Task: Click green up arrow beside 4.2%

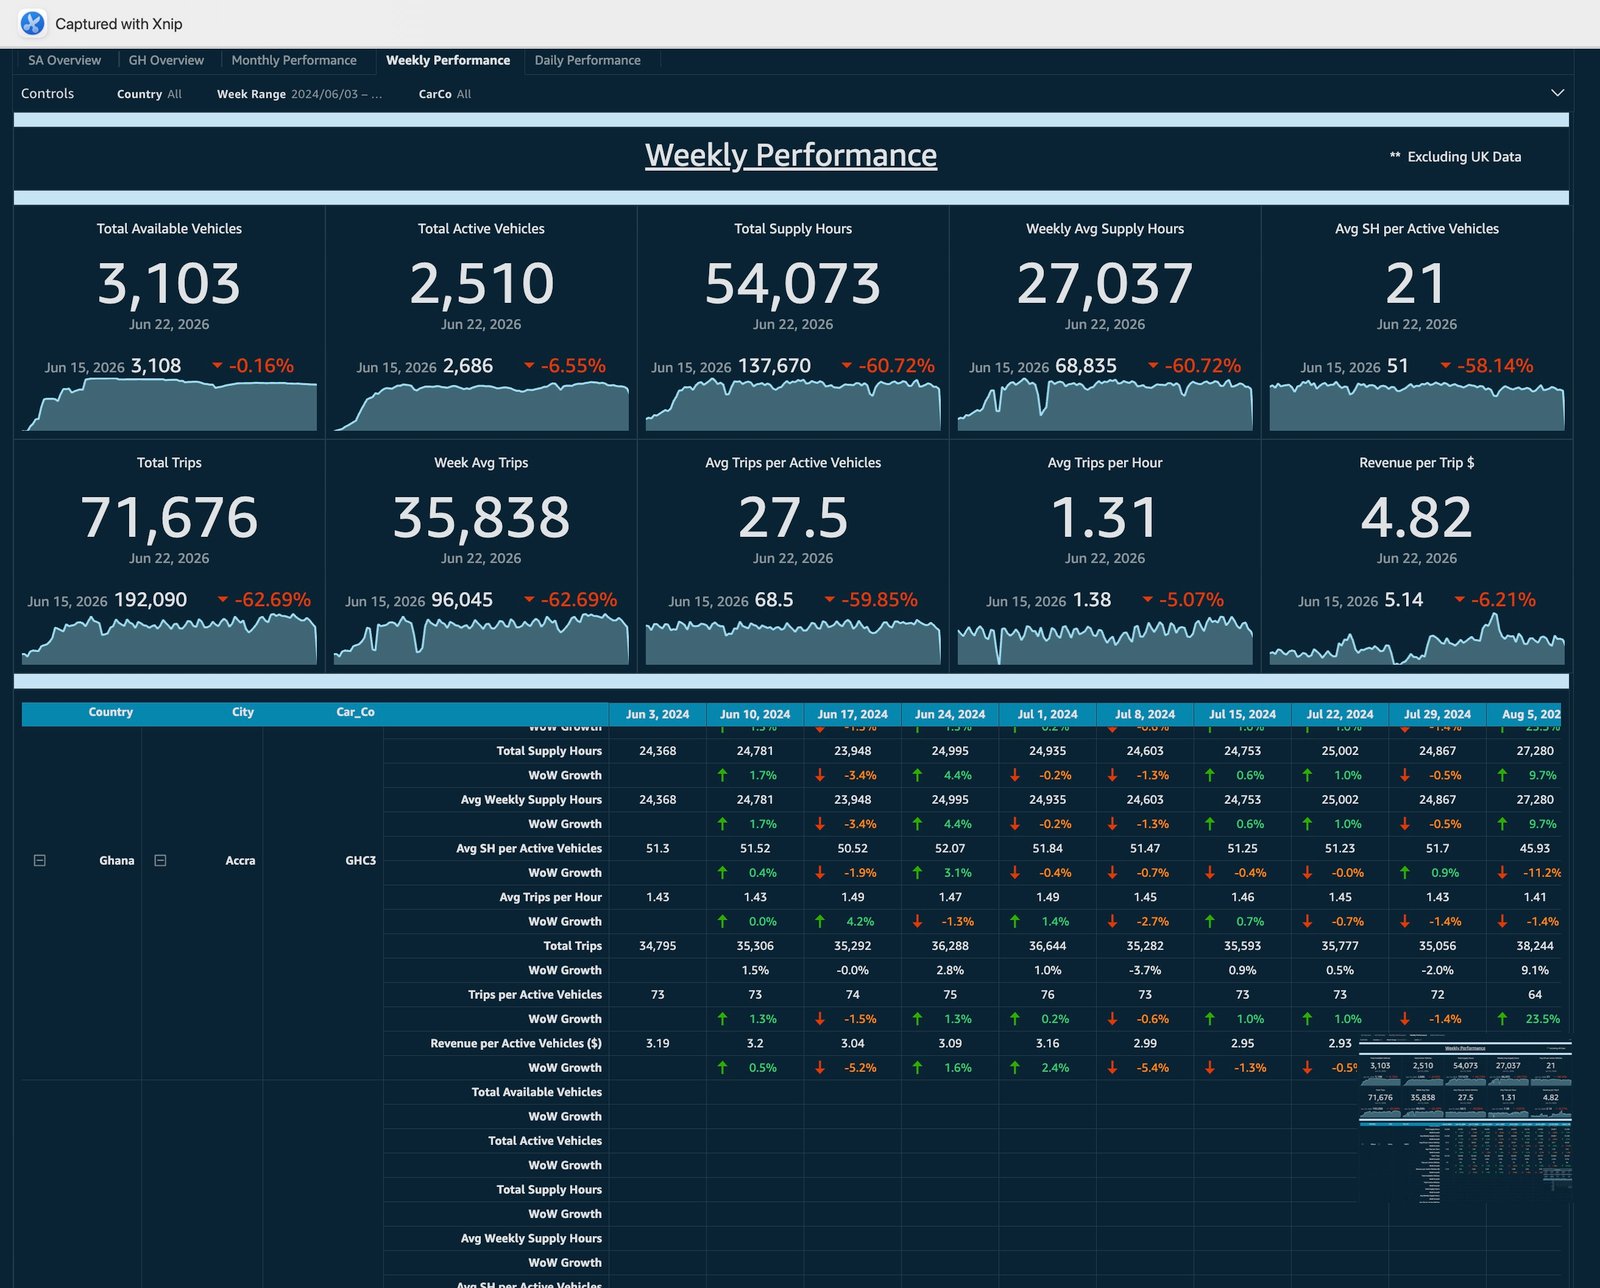Action: coord(820,921)
